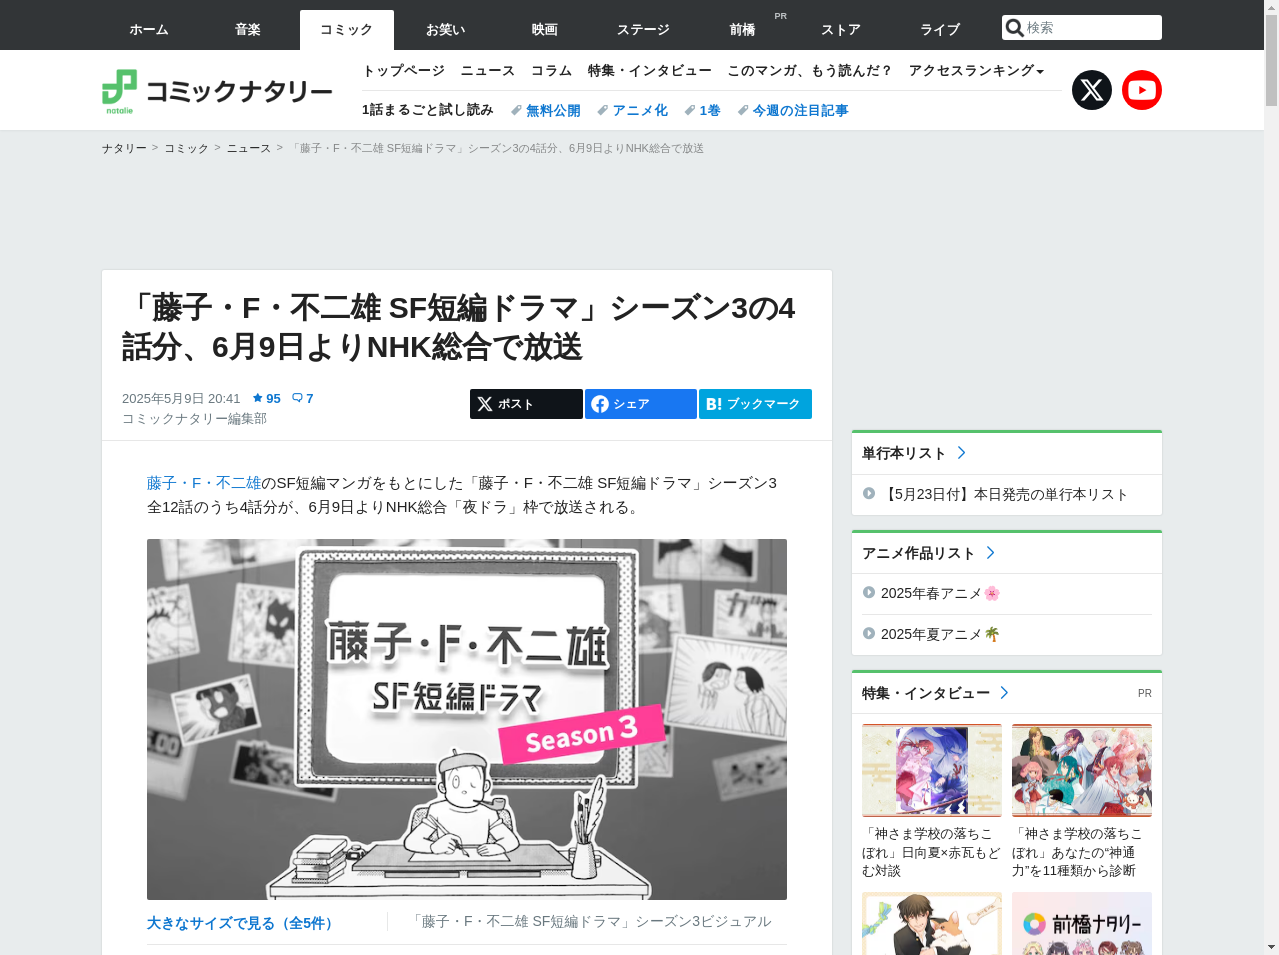Click コミックナタリー編集部 author text
Image resolution: width=1279 pixels, height=955 pixels.
pyautogui.click(x=194, y=419)
